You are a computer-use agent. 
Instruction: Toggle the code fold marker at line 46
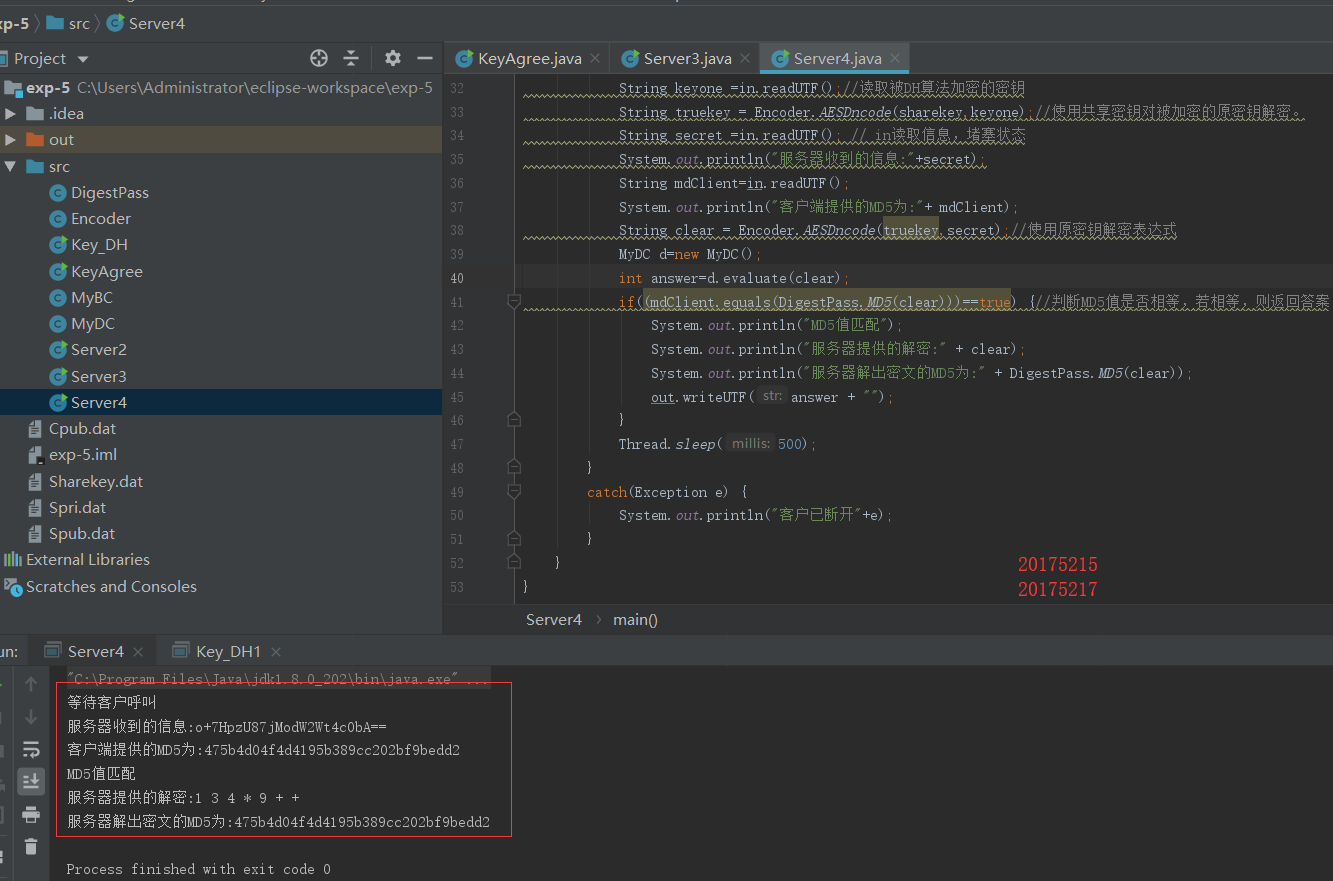point(514,420)
